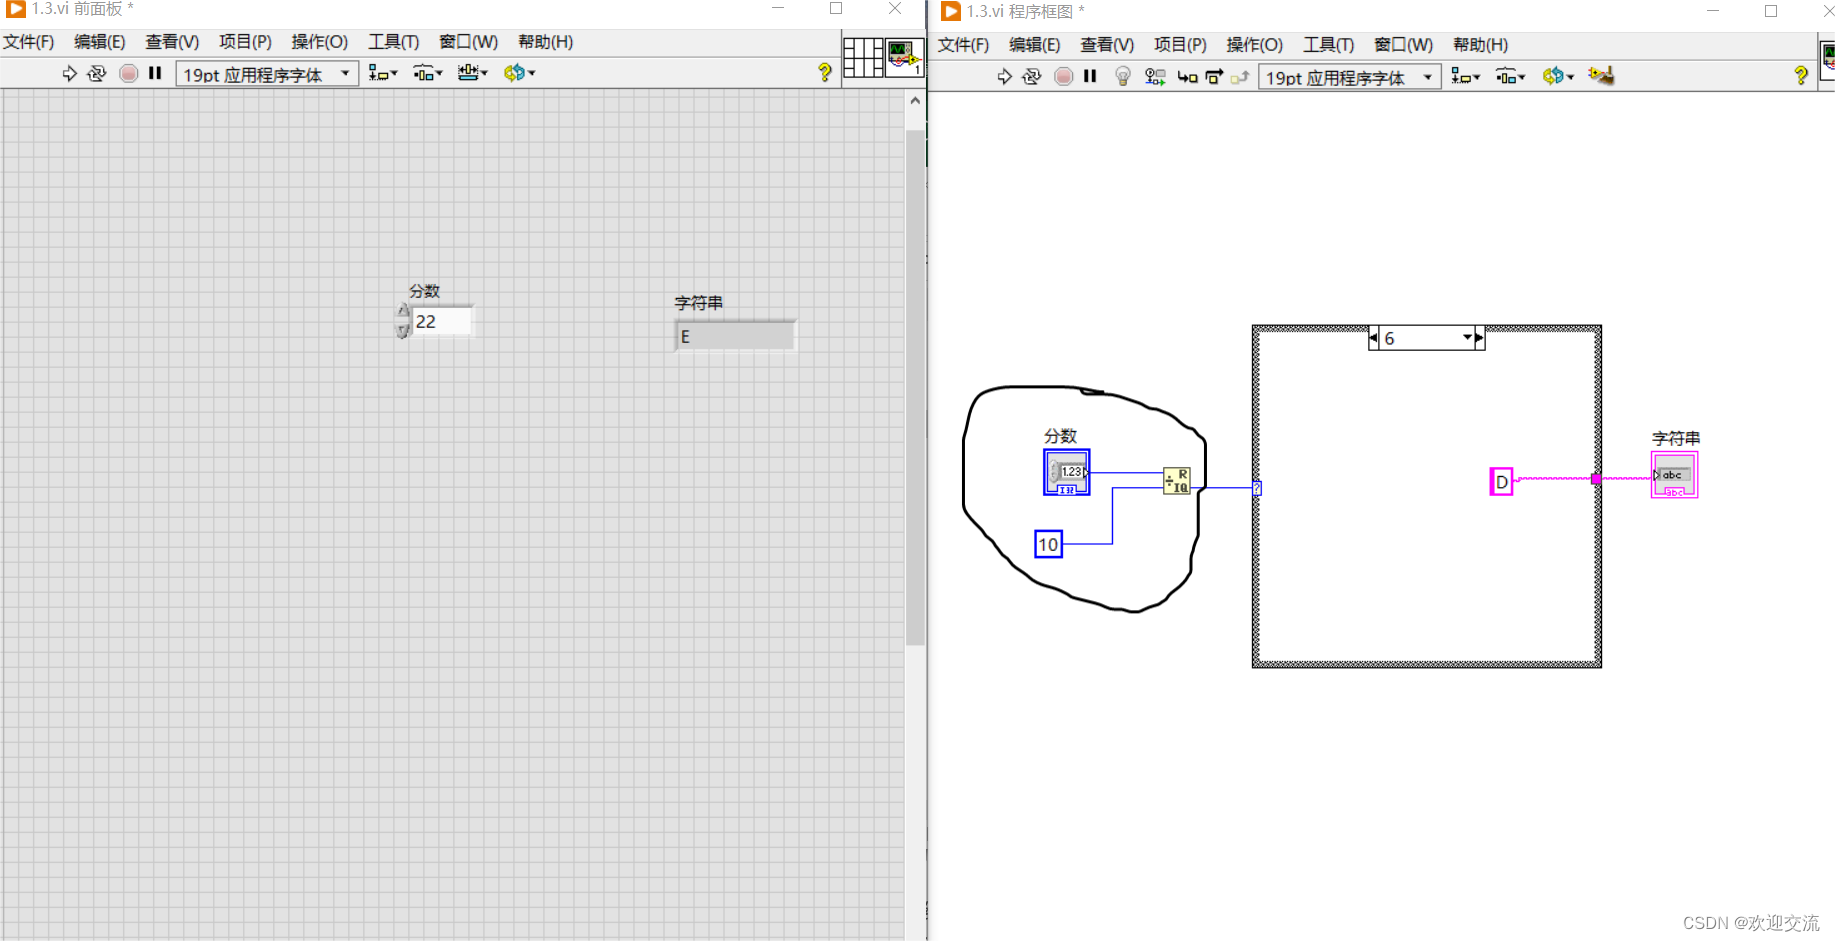The image size is (1835, 941).
Task: Click Step Into button
Action: pos(1187,77)
